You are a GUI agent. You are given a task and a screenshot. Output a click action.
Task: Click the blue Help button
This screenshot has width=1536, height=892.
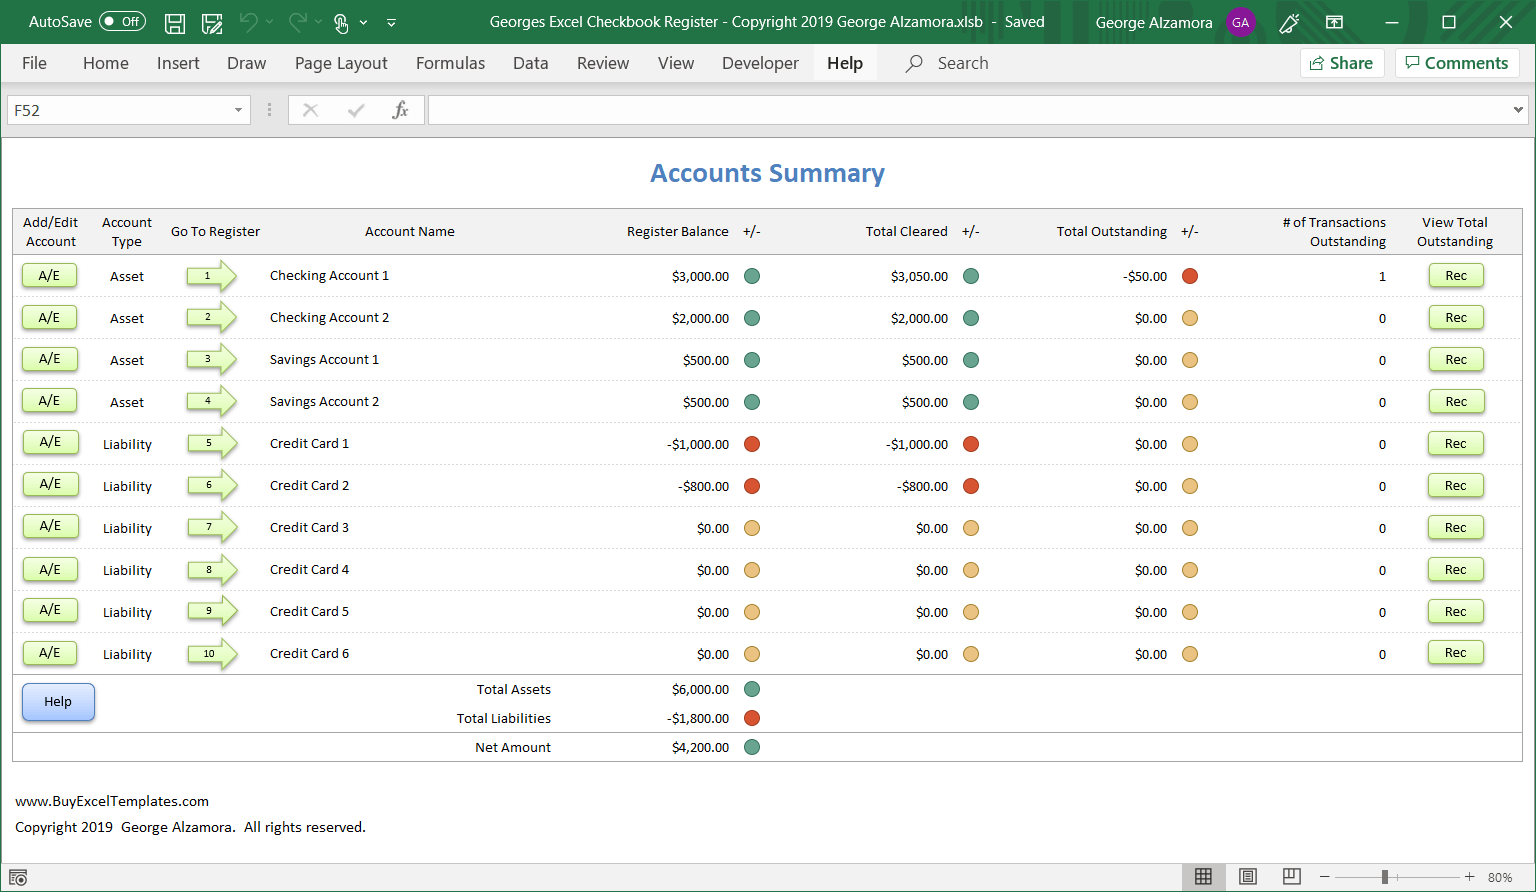tap(58, 702)
